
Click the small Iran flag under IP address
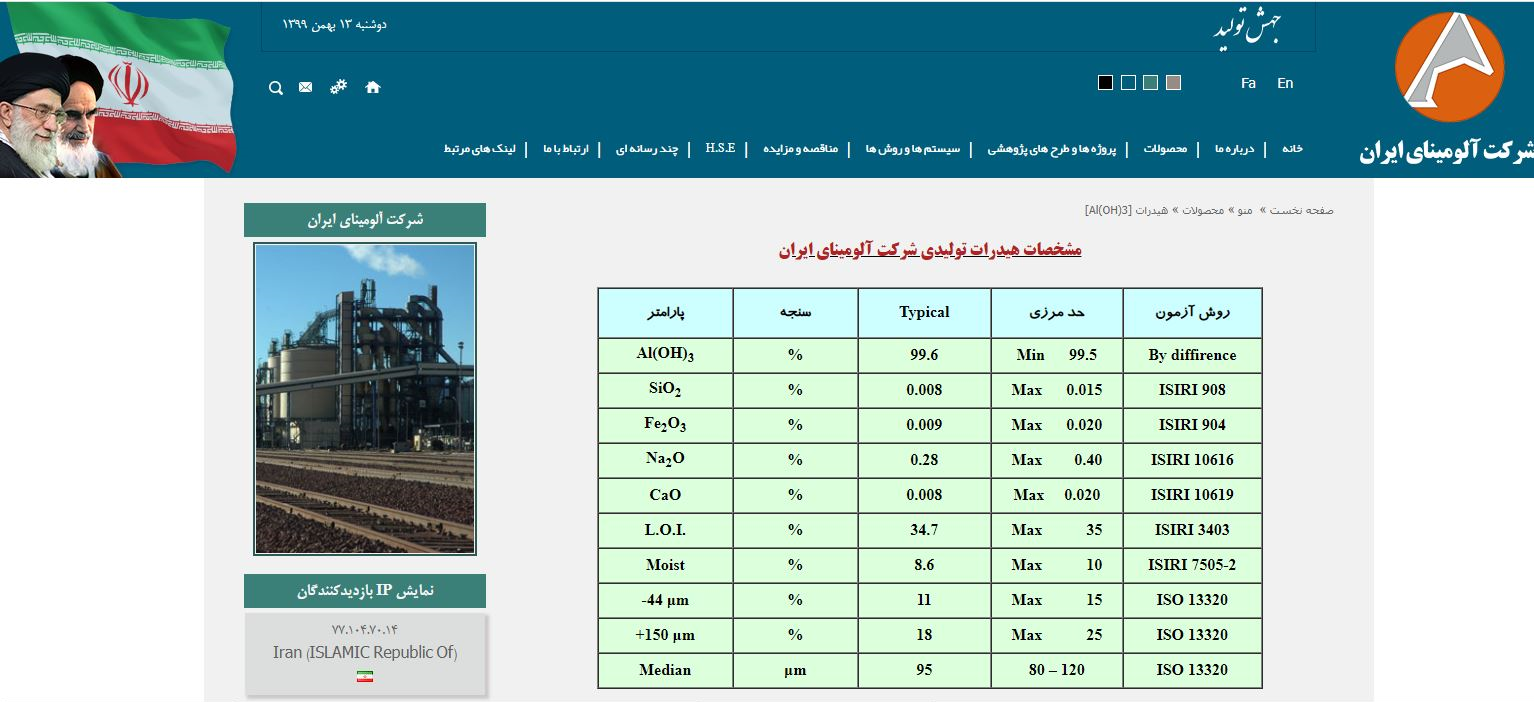coord(365,677)
